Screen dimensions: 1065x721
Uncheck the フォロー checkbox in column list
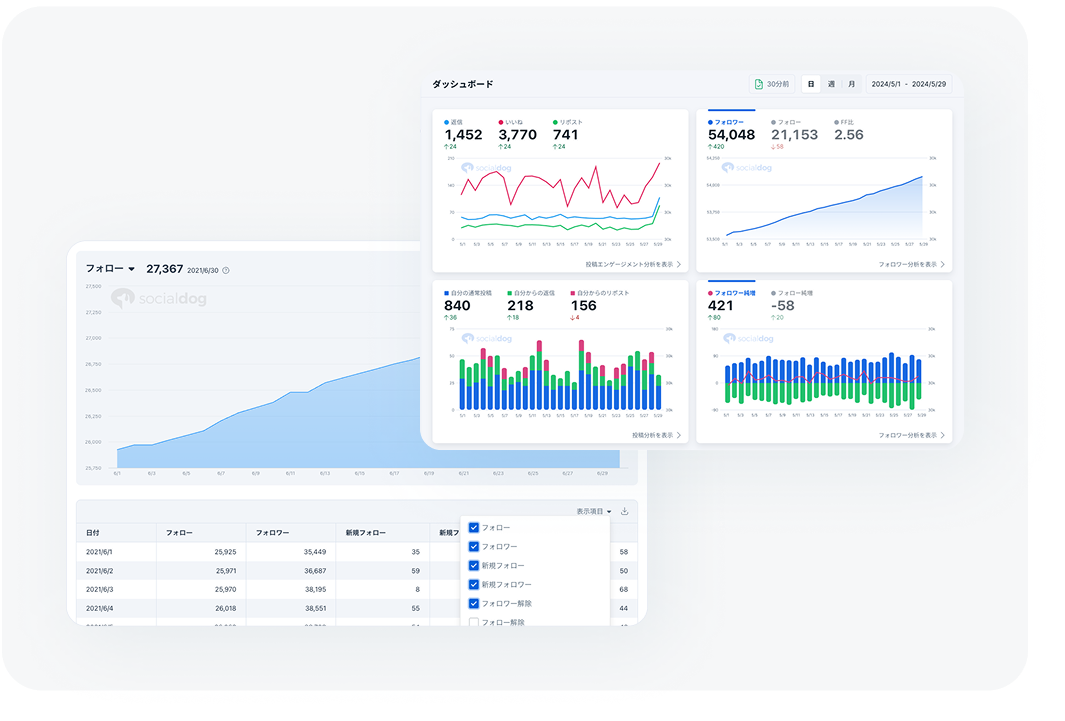[x=474, y=527]
